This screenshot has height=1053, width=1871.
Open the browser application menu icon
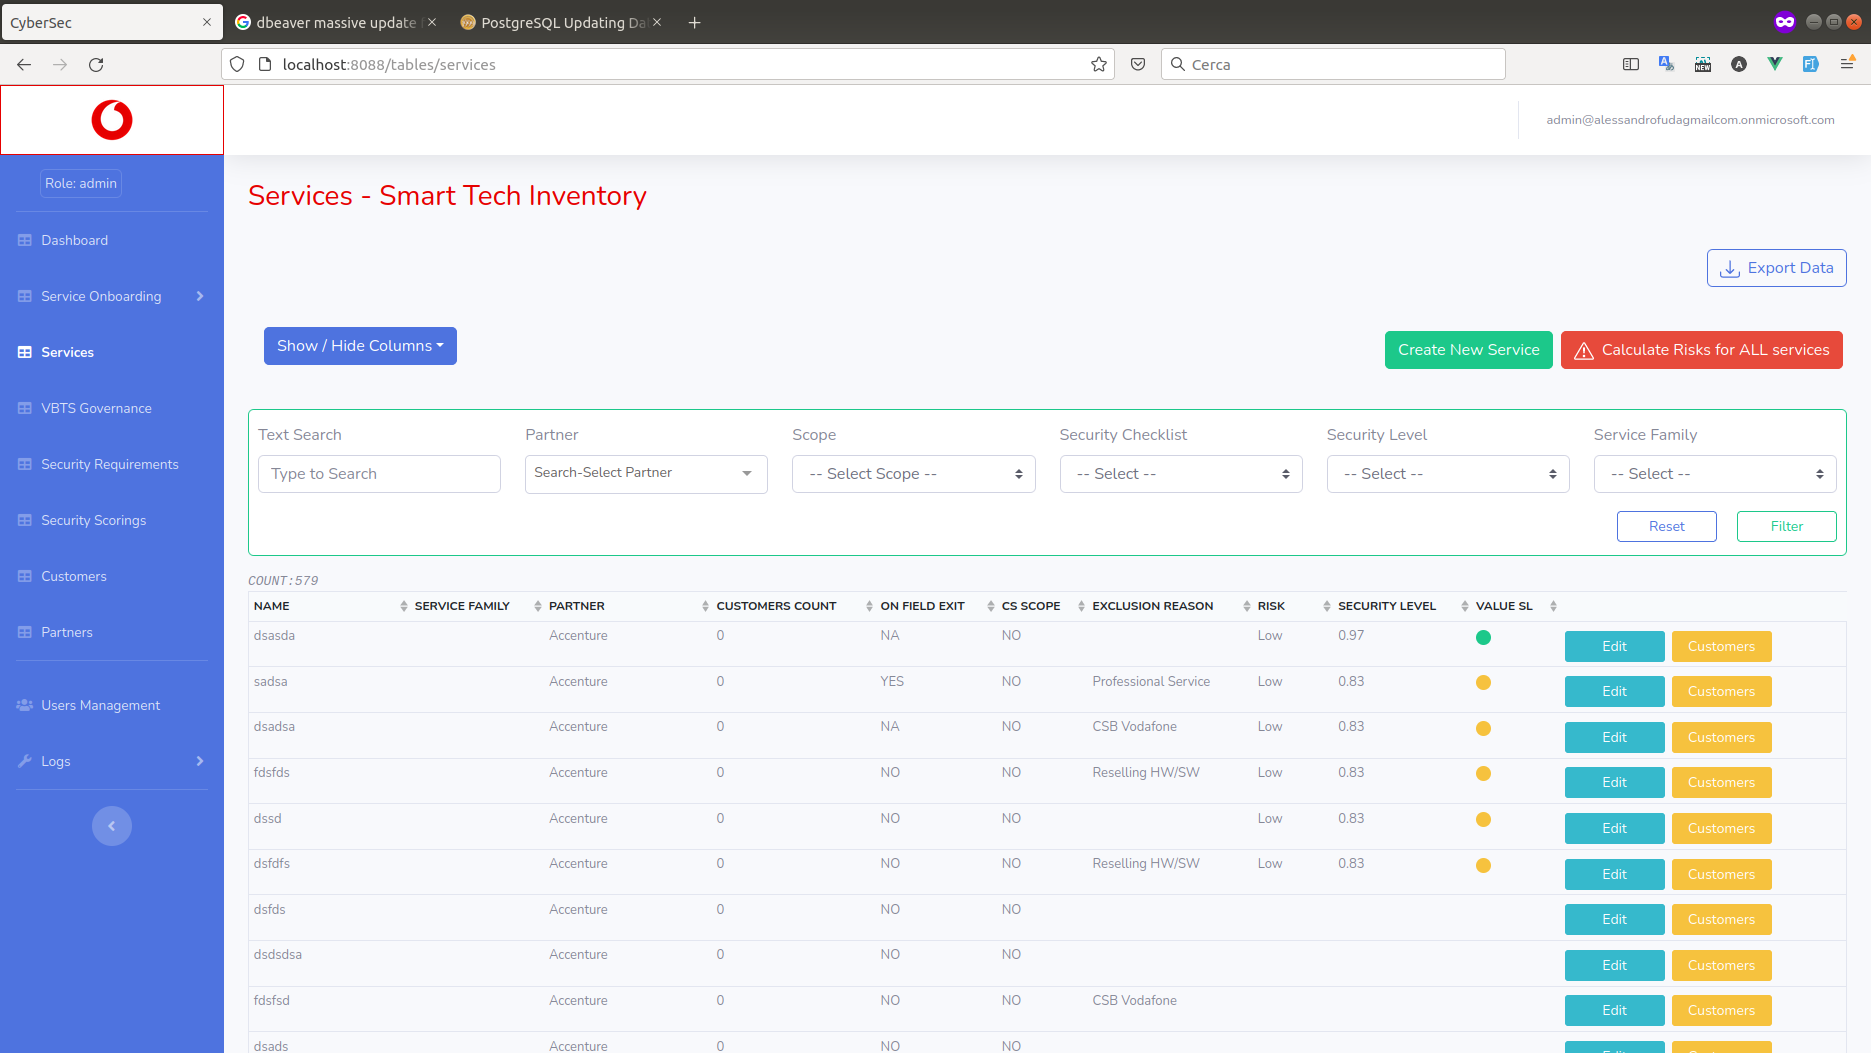[x=1847, y=64]
